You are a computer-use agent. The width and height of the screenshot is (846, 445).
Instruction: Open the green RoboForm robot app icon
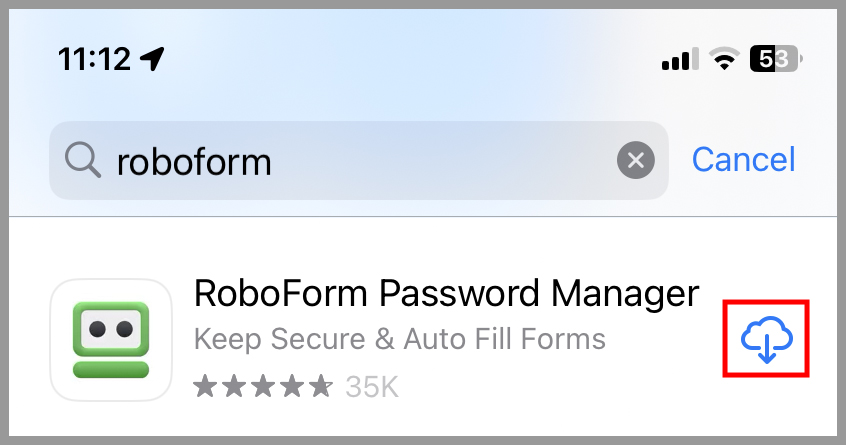111,340
